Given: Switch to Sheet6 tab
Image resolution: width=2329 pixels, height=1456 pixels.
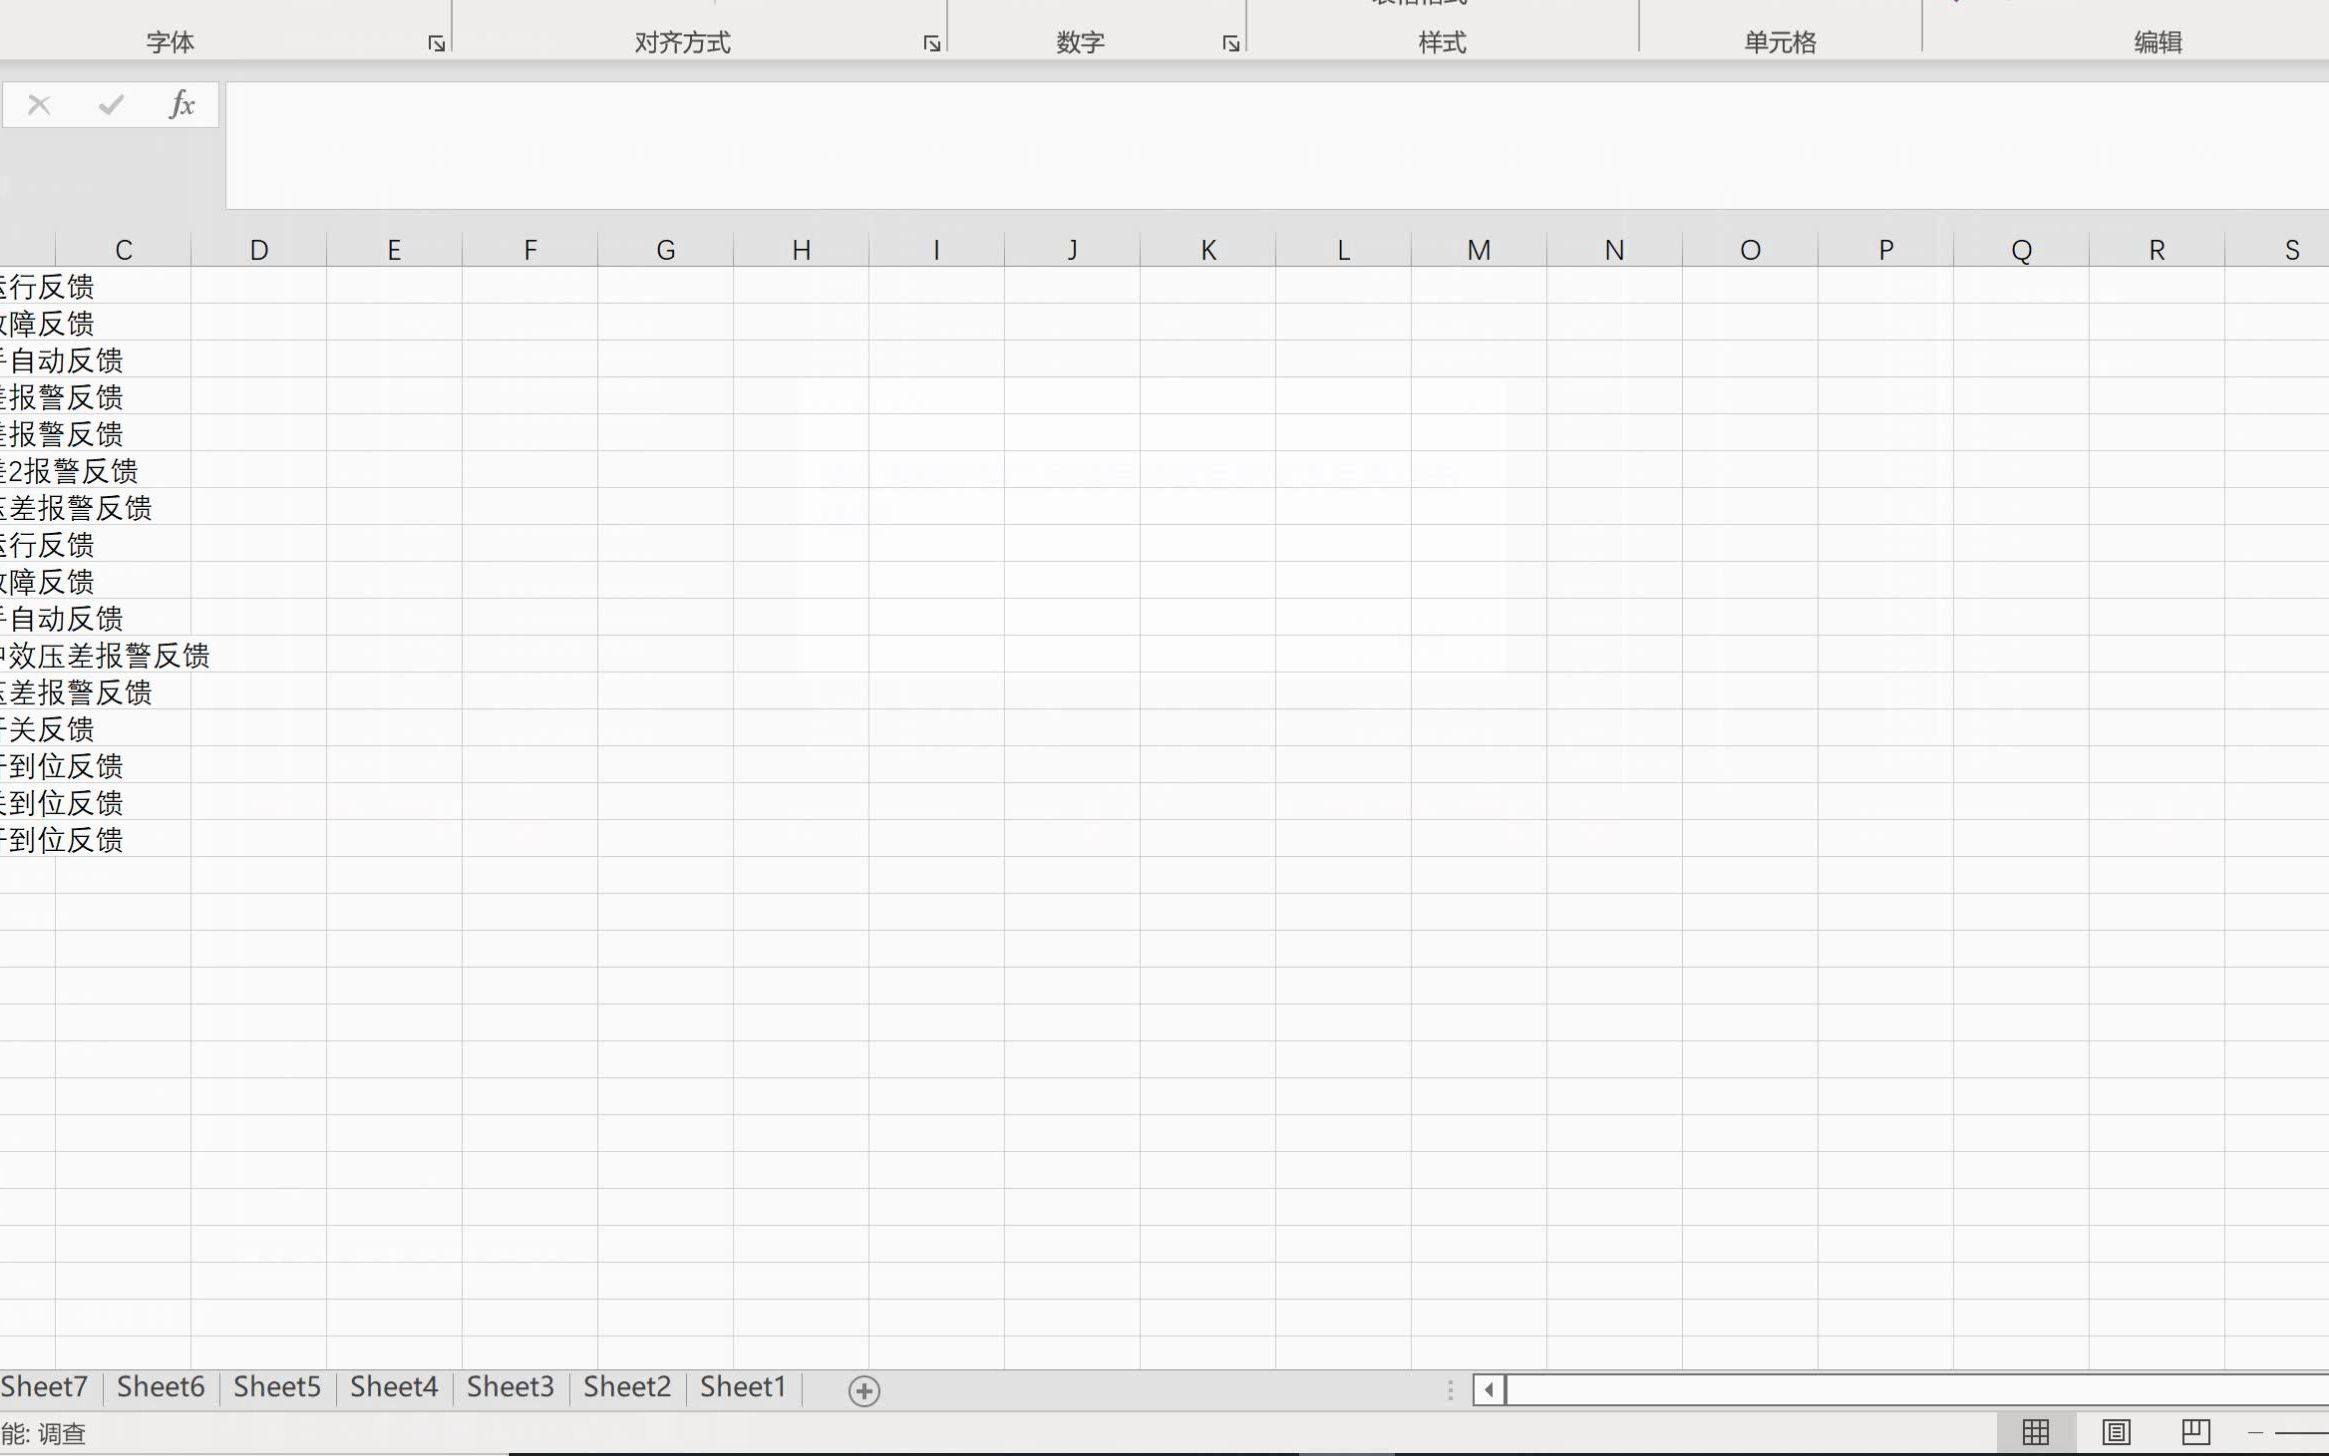Looking at the screenshot, I should tap(160, 1386).
